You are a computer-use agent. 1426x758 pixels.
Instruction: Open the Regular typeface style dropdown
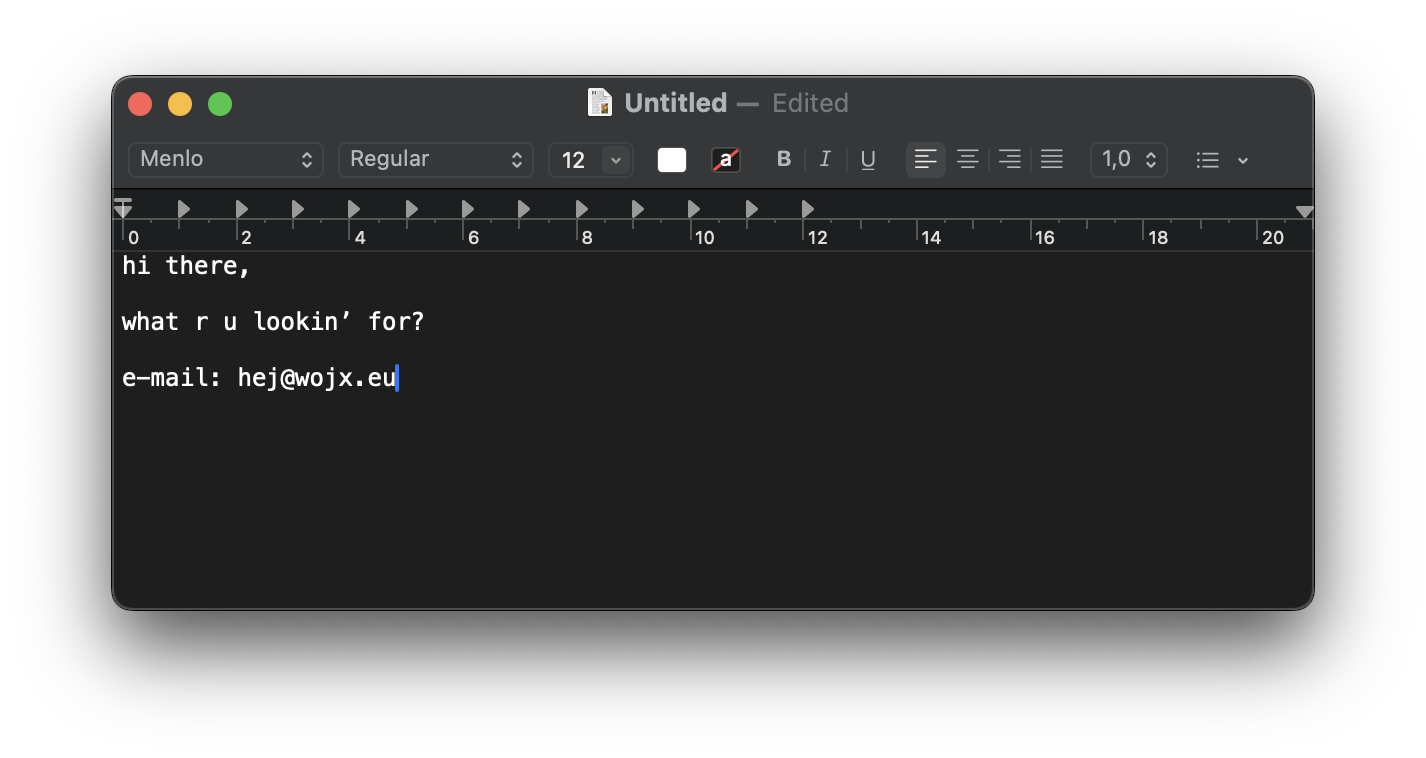click(436, 160)
